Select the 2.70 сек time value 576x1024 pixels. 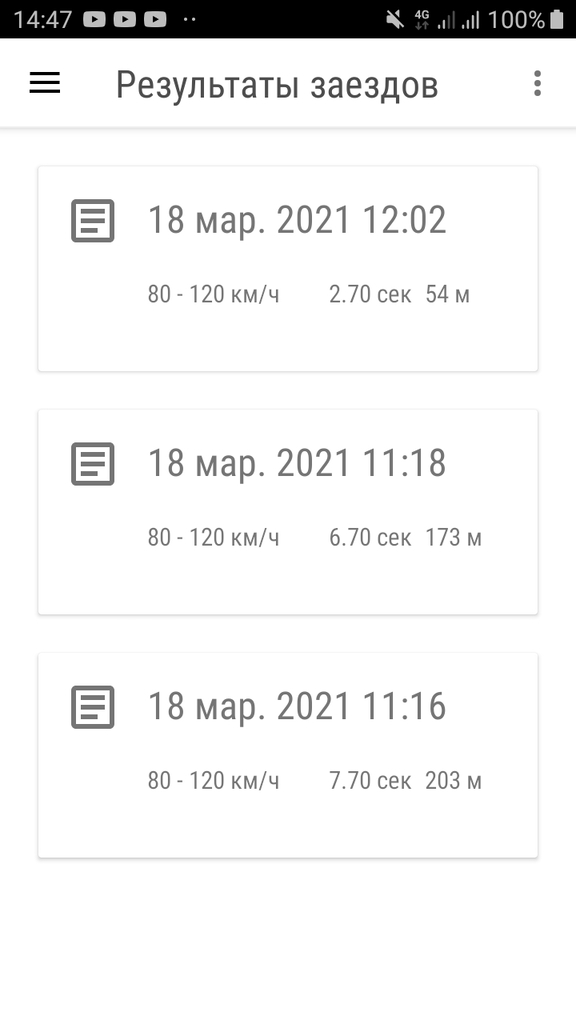(370, 295)
